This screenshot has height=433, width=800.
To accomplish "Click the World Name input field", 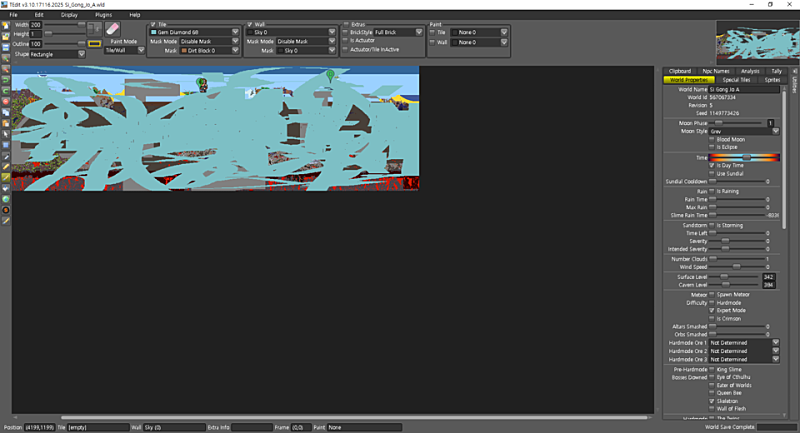I will (744, 89).
